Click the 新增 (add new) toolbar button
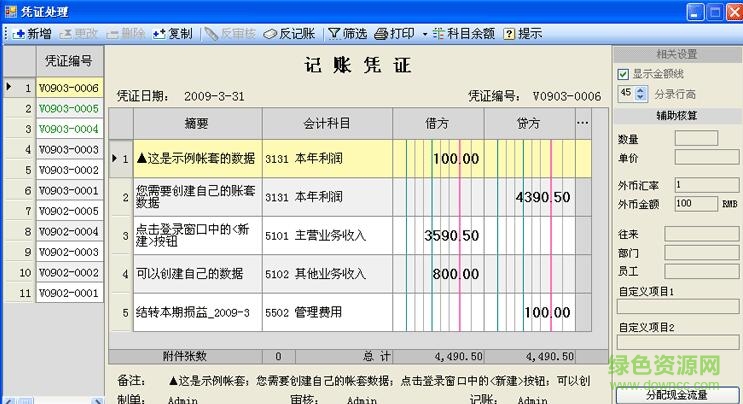Screen dimensions: 743x404 click(32, 34)
